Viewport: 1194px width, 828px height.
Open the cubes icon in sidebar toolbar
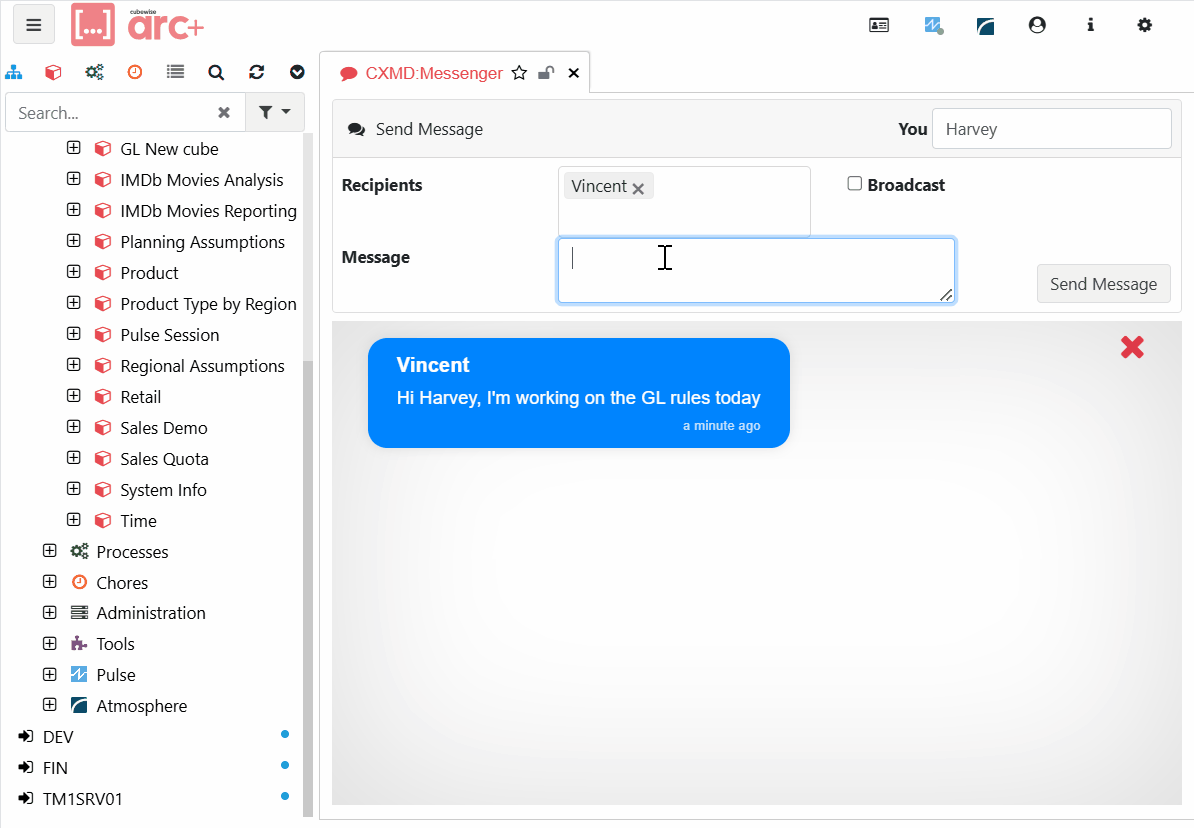pyautogui.click(x=54, y=72)
